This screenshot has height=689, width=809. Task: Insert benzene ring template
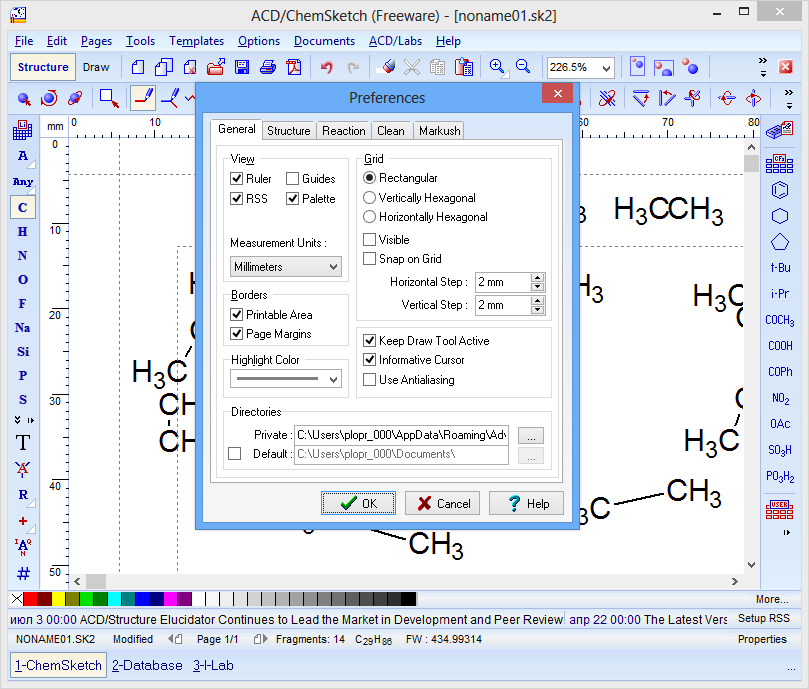coord(780,190)
